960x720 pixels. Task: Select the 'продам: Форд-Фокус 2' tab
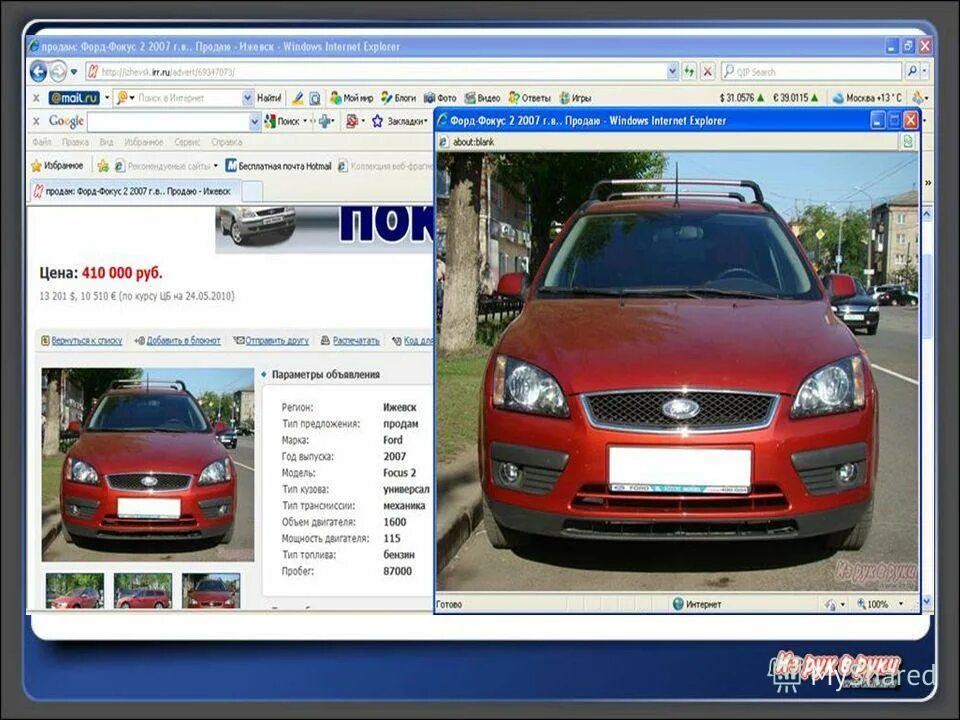[x=135, y=192]
